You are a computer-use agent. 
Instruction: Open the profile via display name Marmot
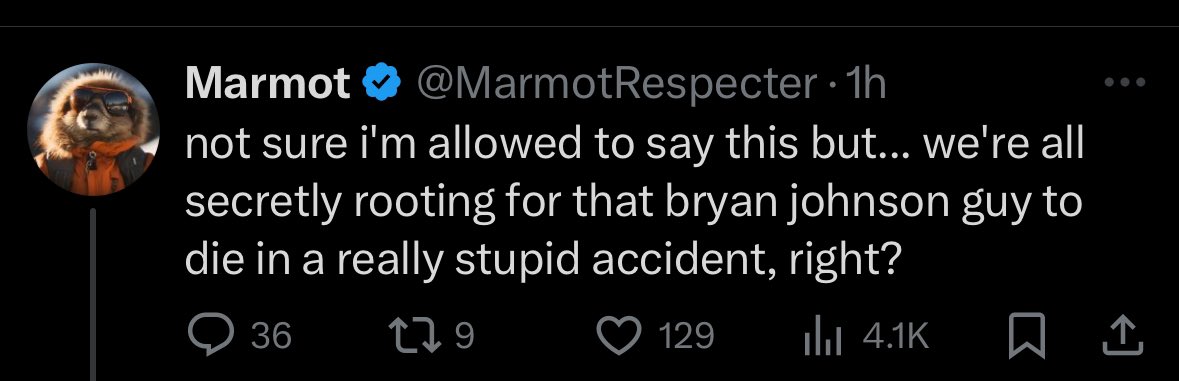coord(268,84)
